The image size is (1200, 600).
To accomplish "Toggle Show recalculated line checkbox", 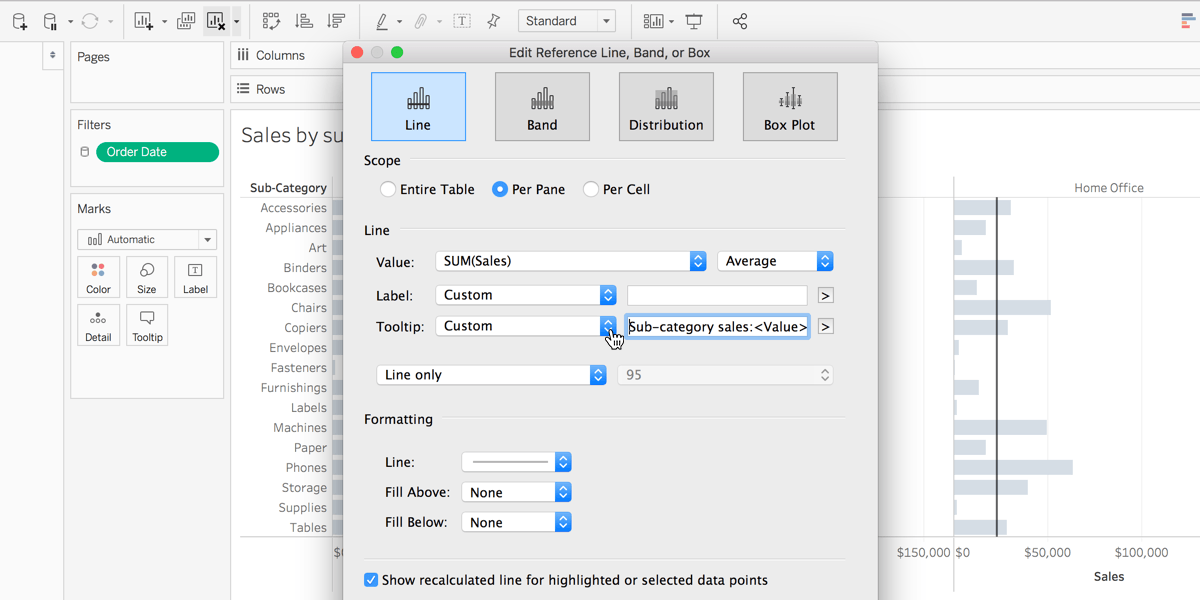I will [371, 580].
